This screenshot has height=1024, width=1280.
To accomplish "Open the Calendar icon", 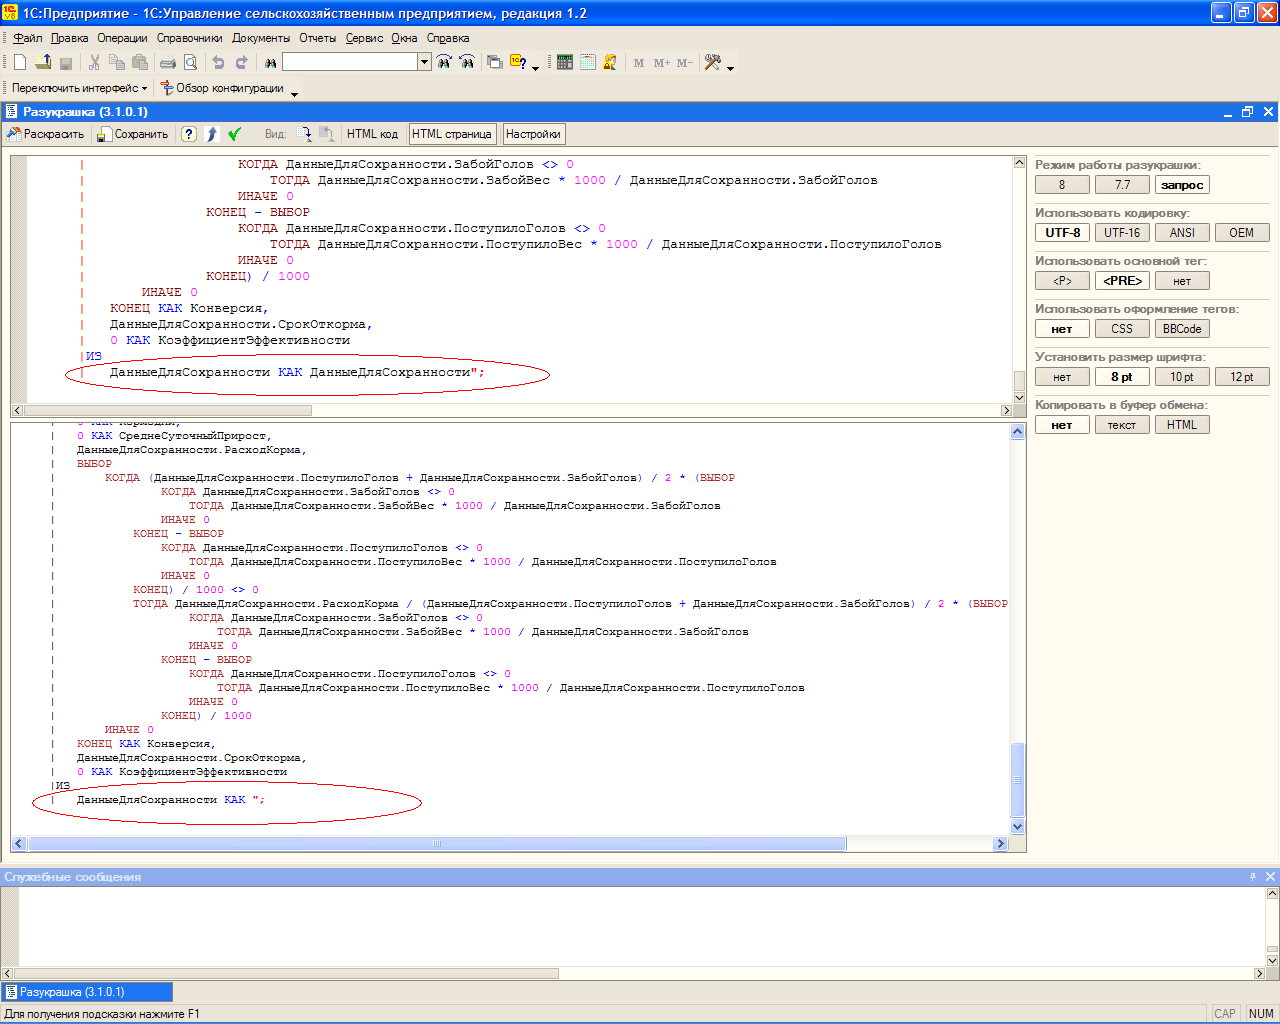I will coord(588,62).
